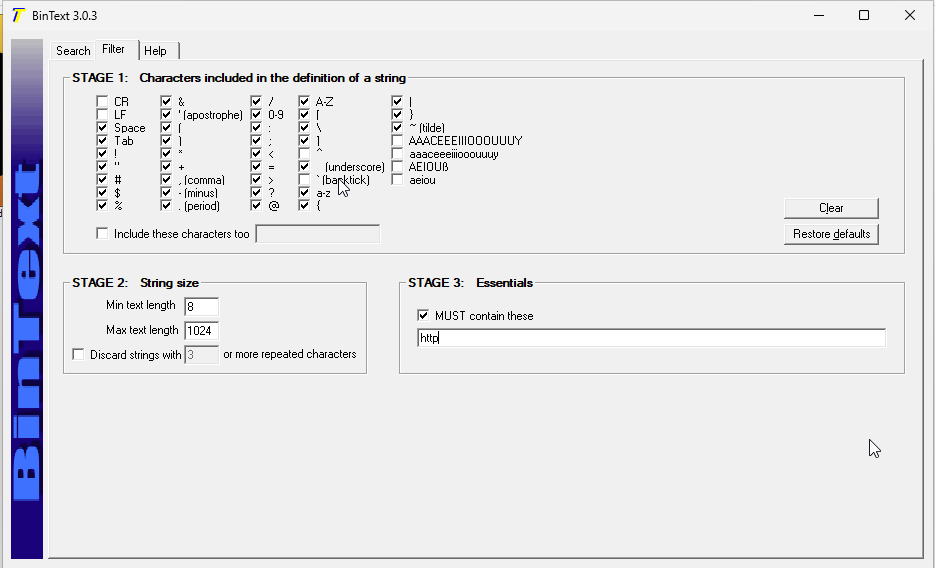Open the BinText title bar app icon
This screenshot has width=935, height=568.
point(18,15)
